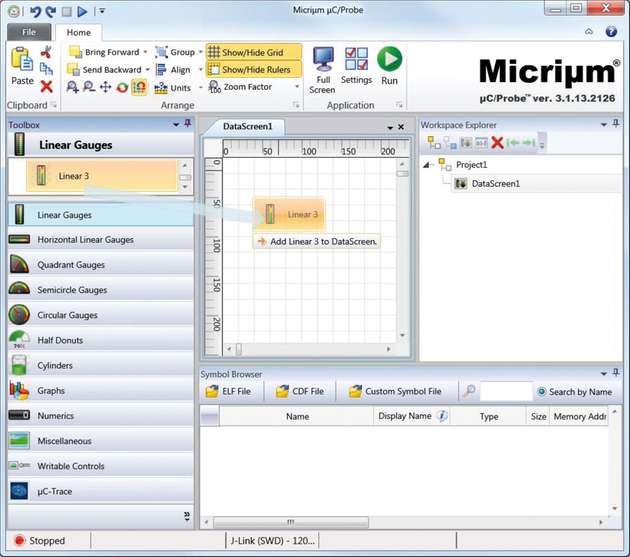This screenshot has width=630, height=557.
Task: Collapse the Project1 tree node
Action: tap(427, 165)
